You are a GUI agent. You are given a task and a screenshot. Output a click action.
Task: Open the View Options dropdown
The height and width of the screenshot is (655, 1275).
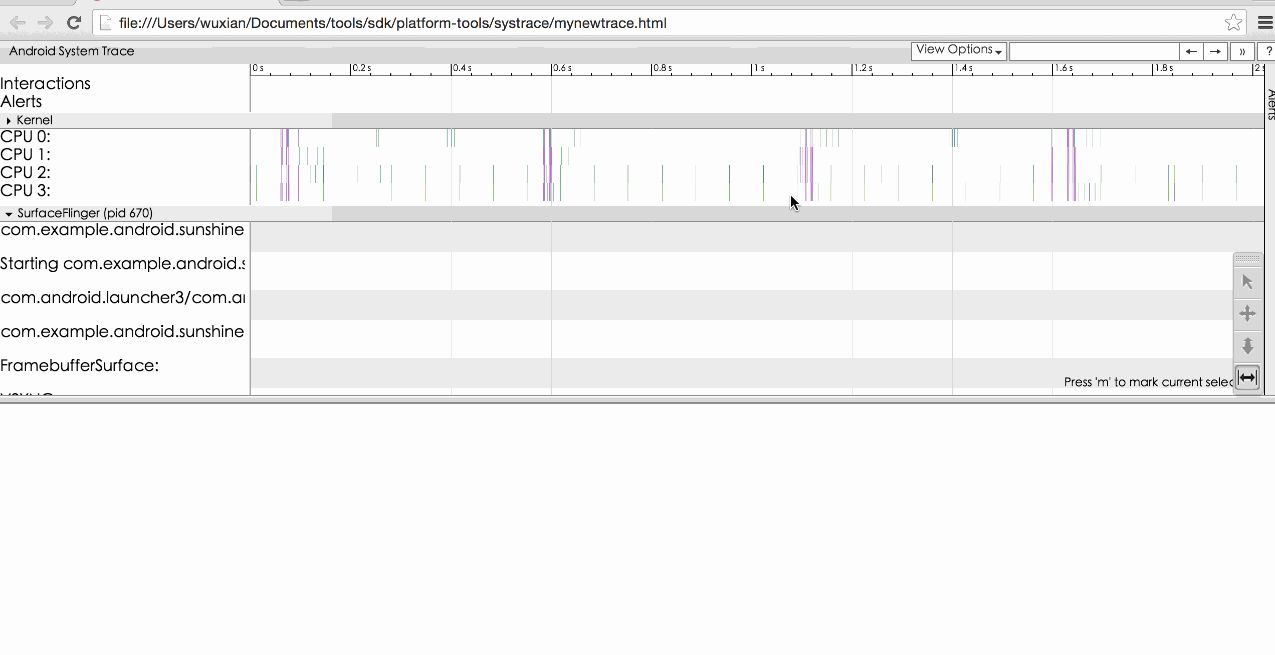958,50
